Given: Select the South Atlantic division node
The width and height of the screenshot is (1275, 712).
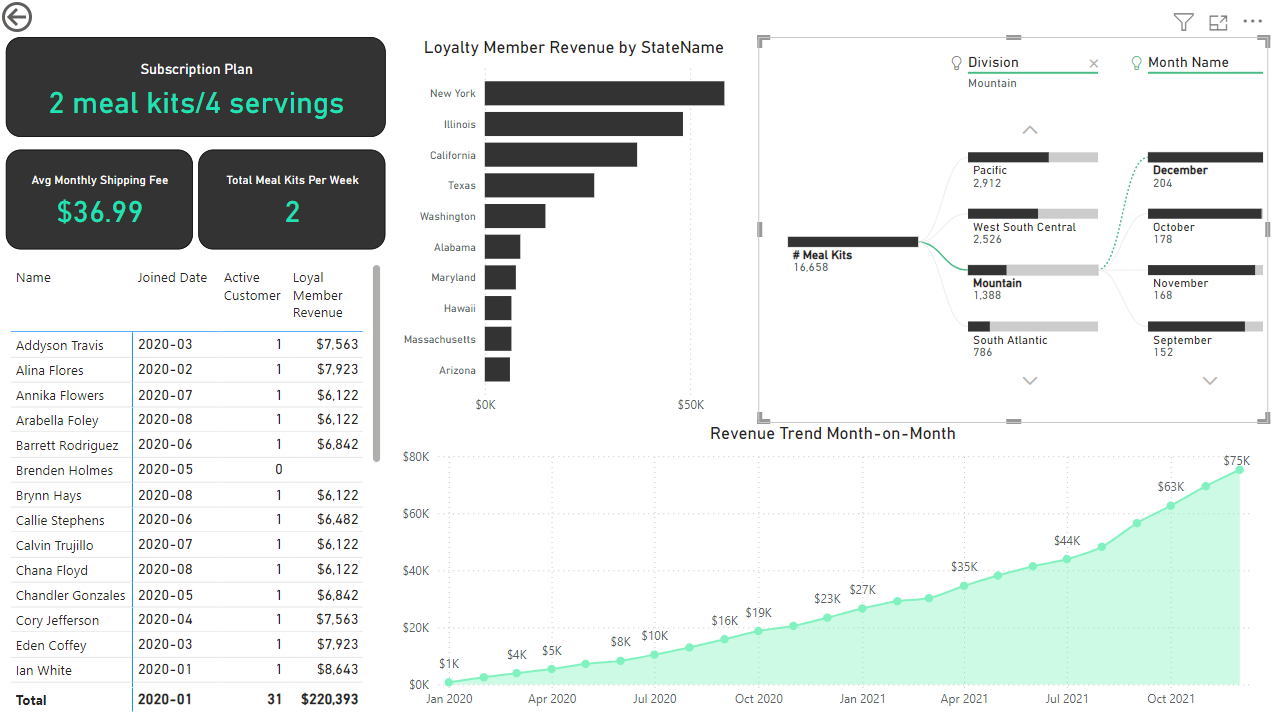Looking at the screenshot, I should click(x=1032, y=327).
